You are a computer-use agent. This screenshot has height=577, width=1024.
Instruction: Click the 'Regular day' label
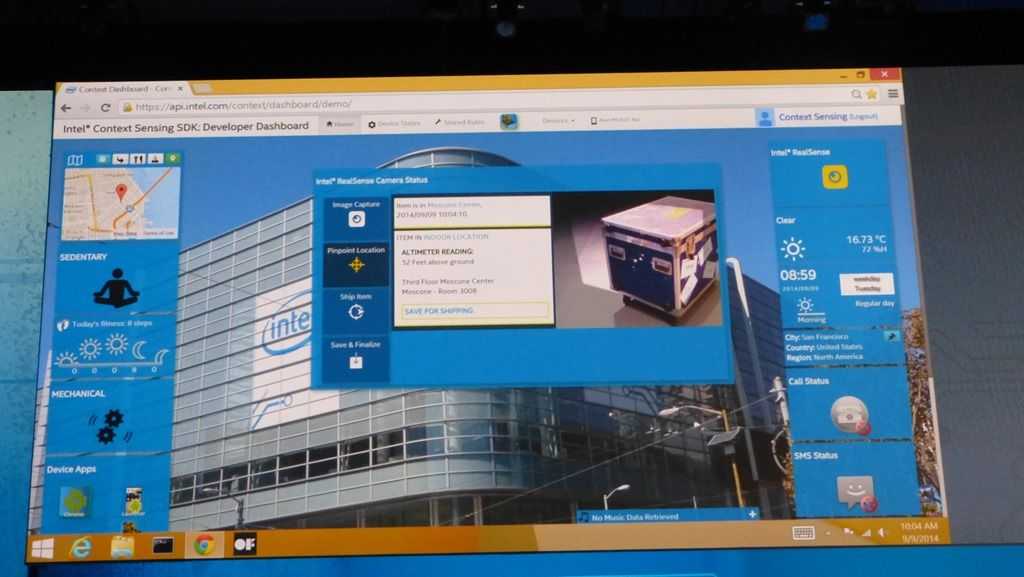[874, 304]
